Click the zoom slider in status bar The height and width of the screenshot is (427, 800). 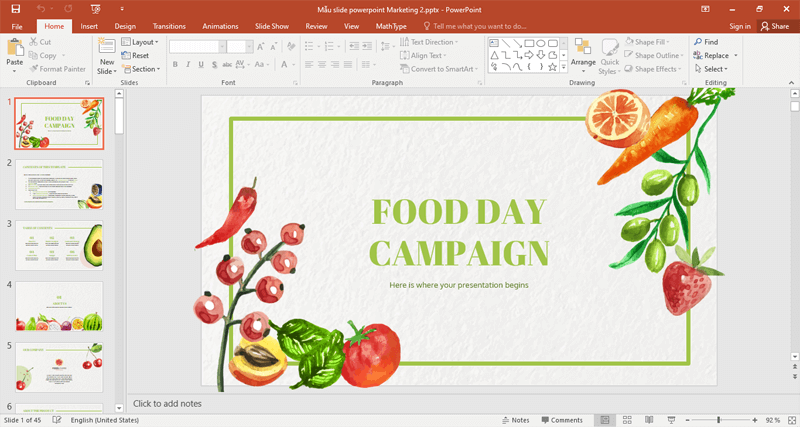pos(720,420)
